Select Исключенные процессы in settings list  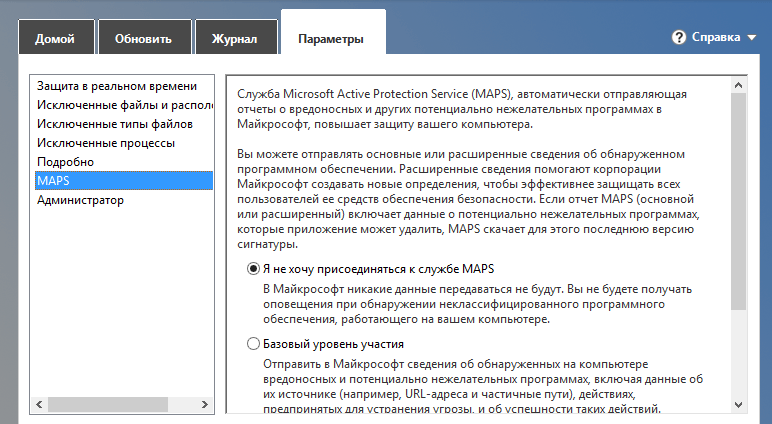[106, 143]
